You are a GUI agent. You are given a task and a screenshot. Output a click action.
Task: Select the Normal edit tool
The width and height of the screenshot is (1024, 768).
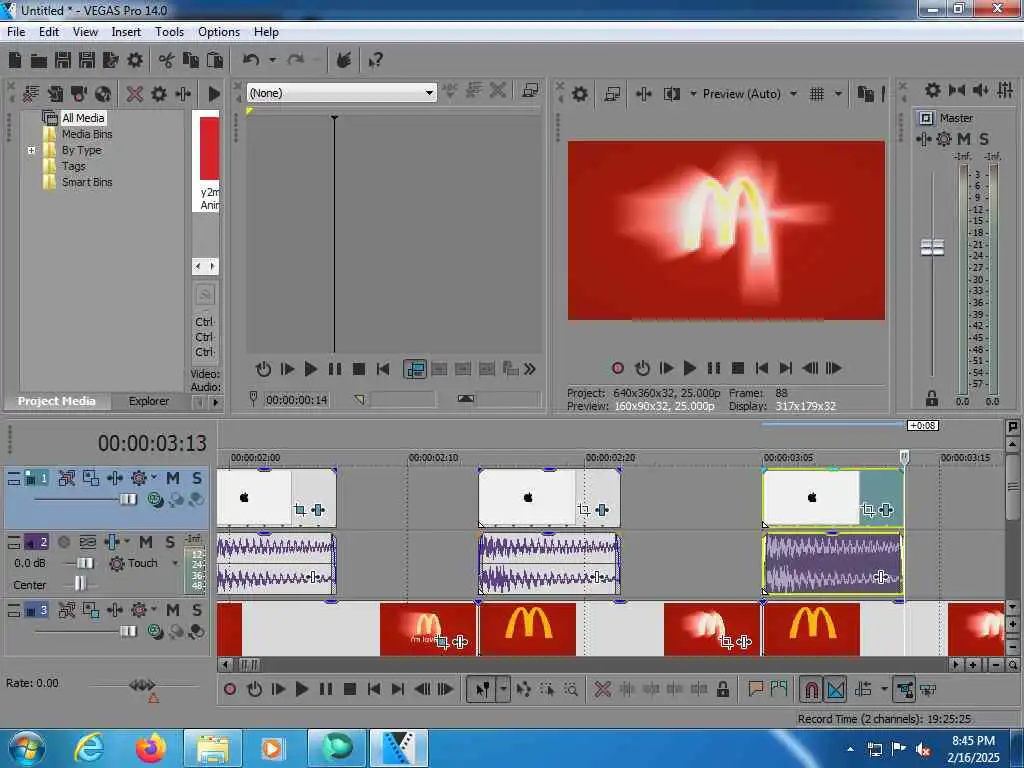(483, 690)
